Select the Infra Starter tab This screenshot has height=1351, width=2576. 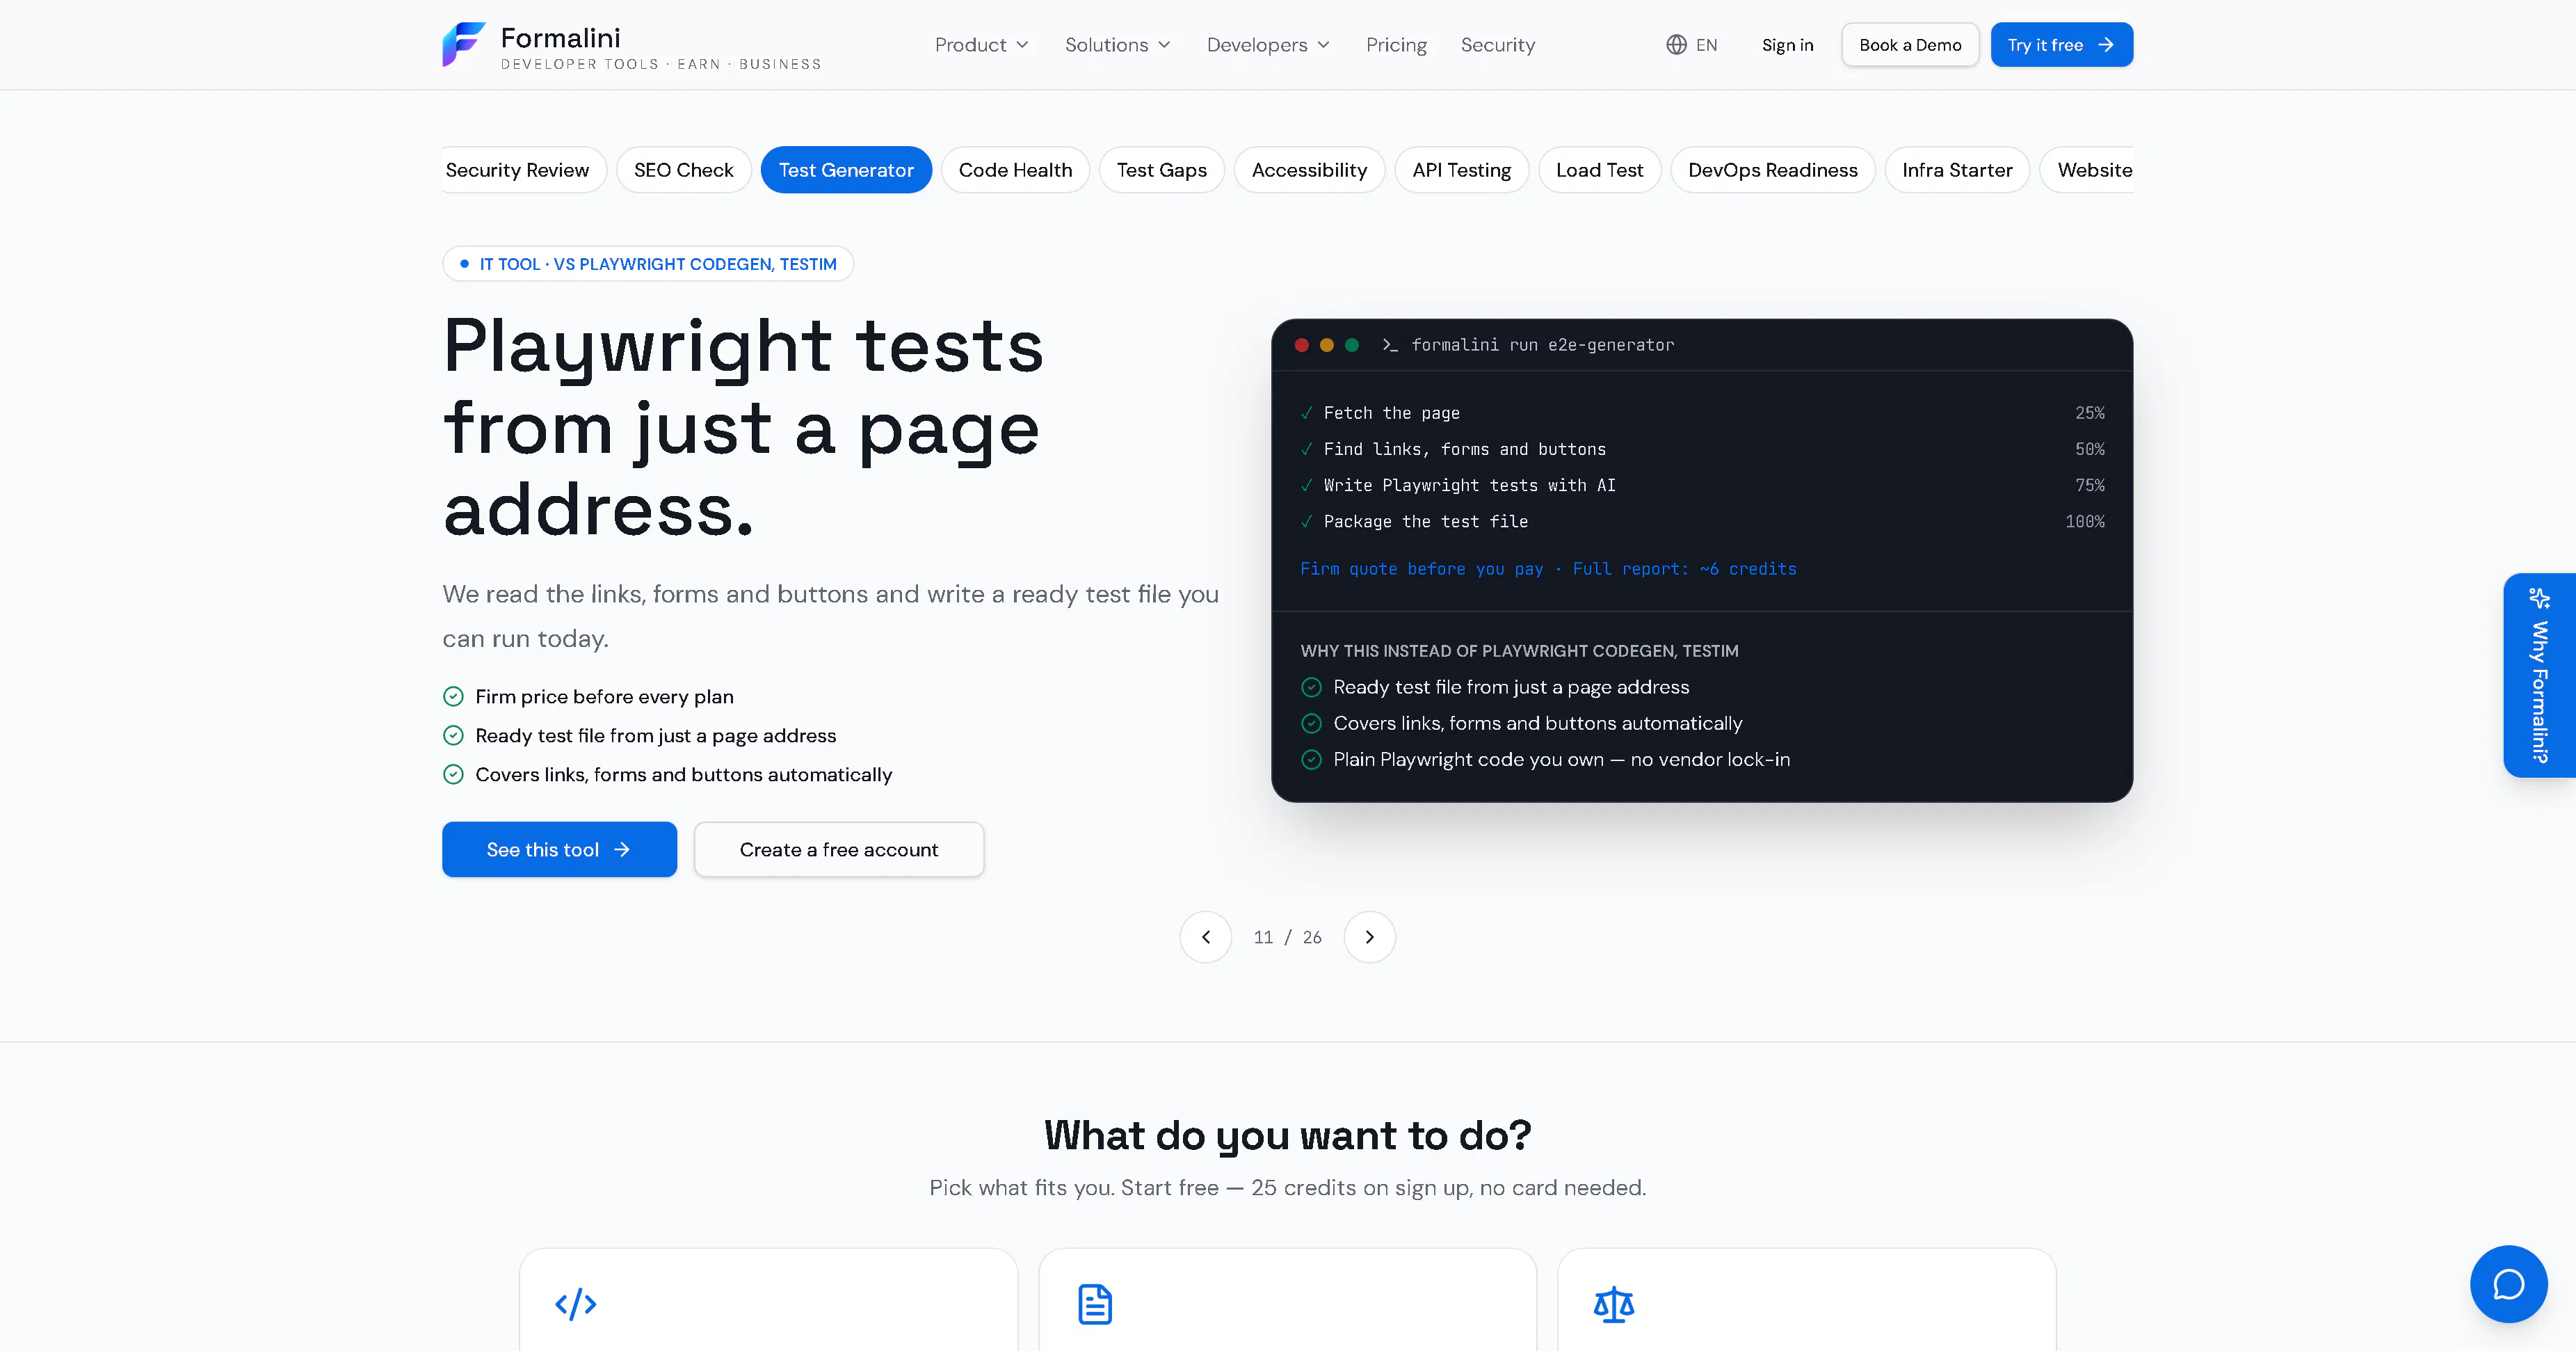pos(1957,170)
